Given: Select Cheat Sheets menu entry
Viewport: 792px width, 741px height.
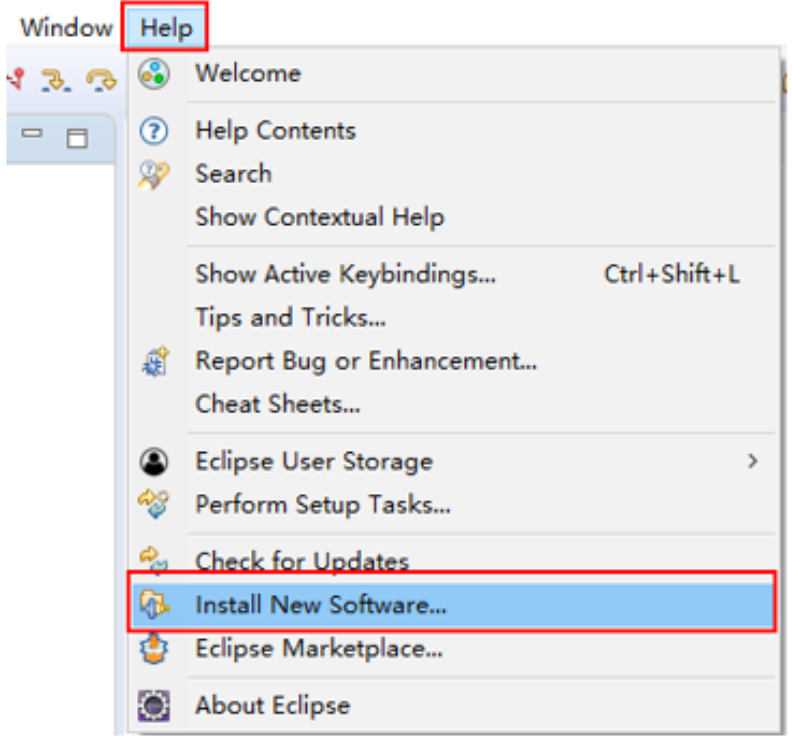Looking at the screenshot, I should pos(277,405).
